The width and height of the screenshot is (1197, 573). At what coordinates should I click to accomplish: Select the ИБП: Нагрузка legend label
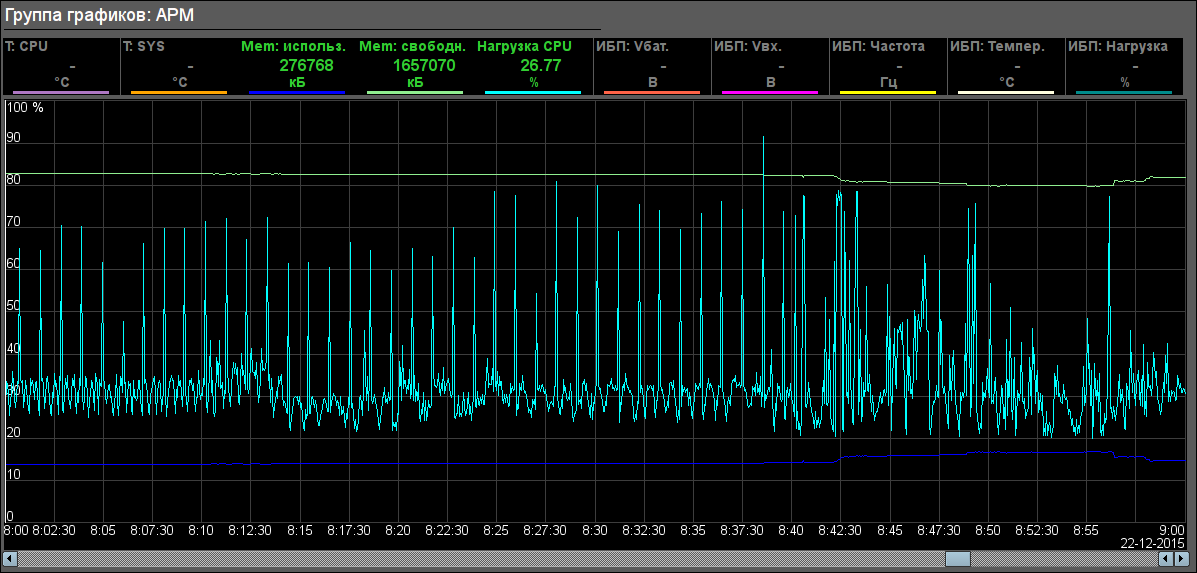(1118, 47)
